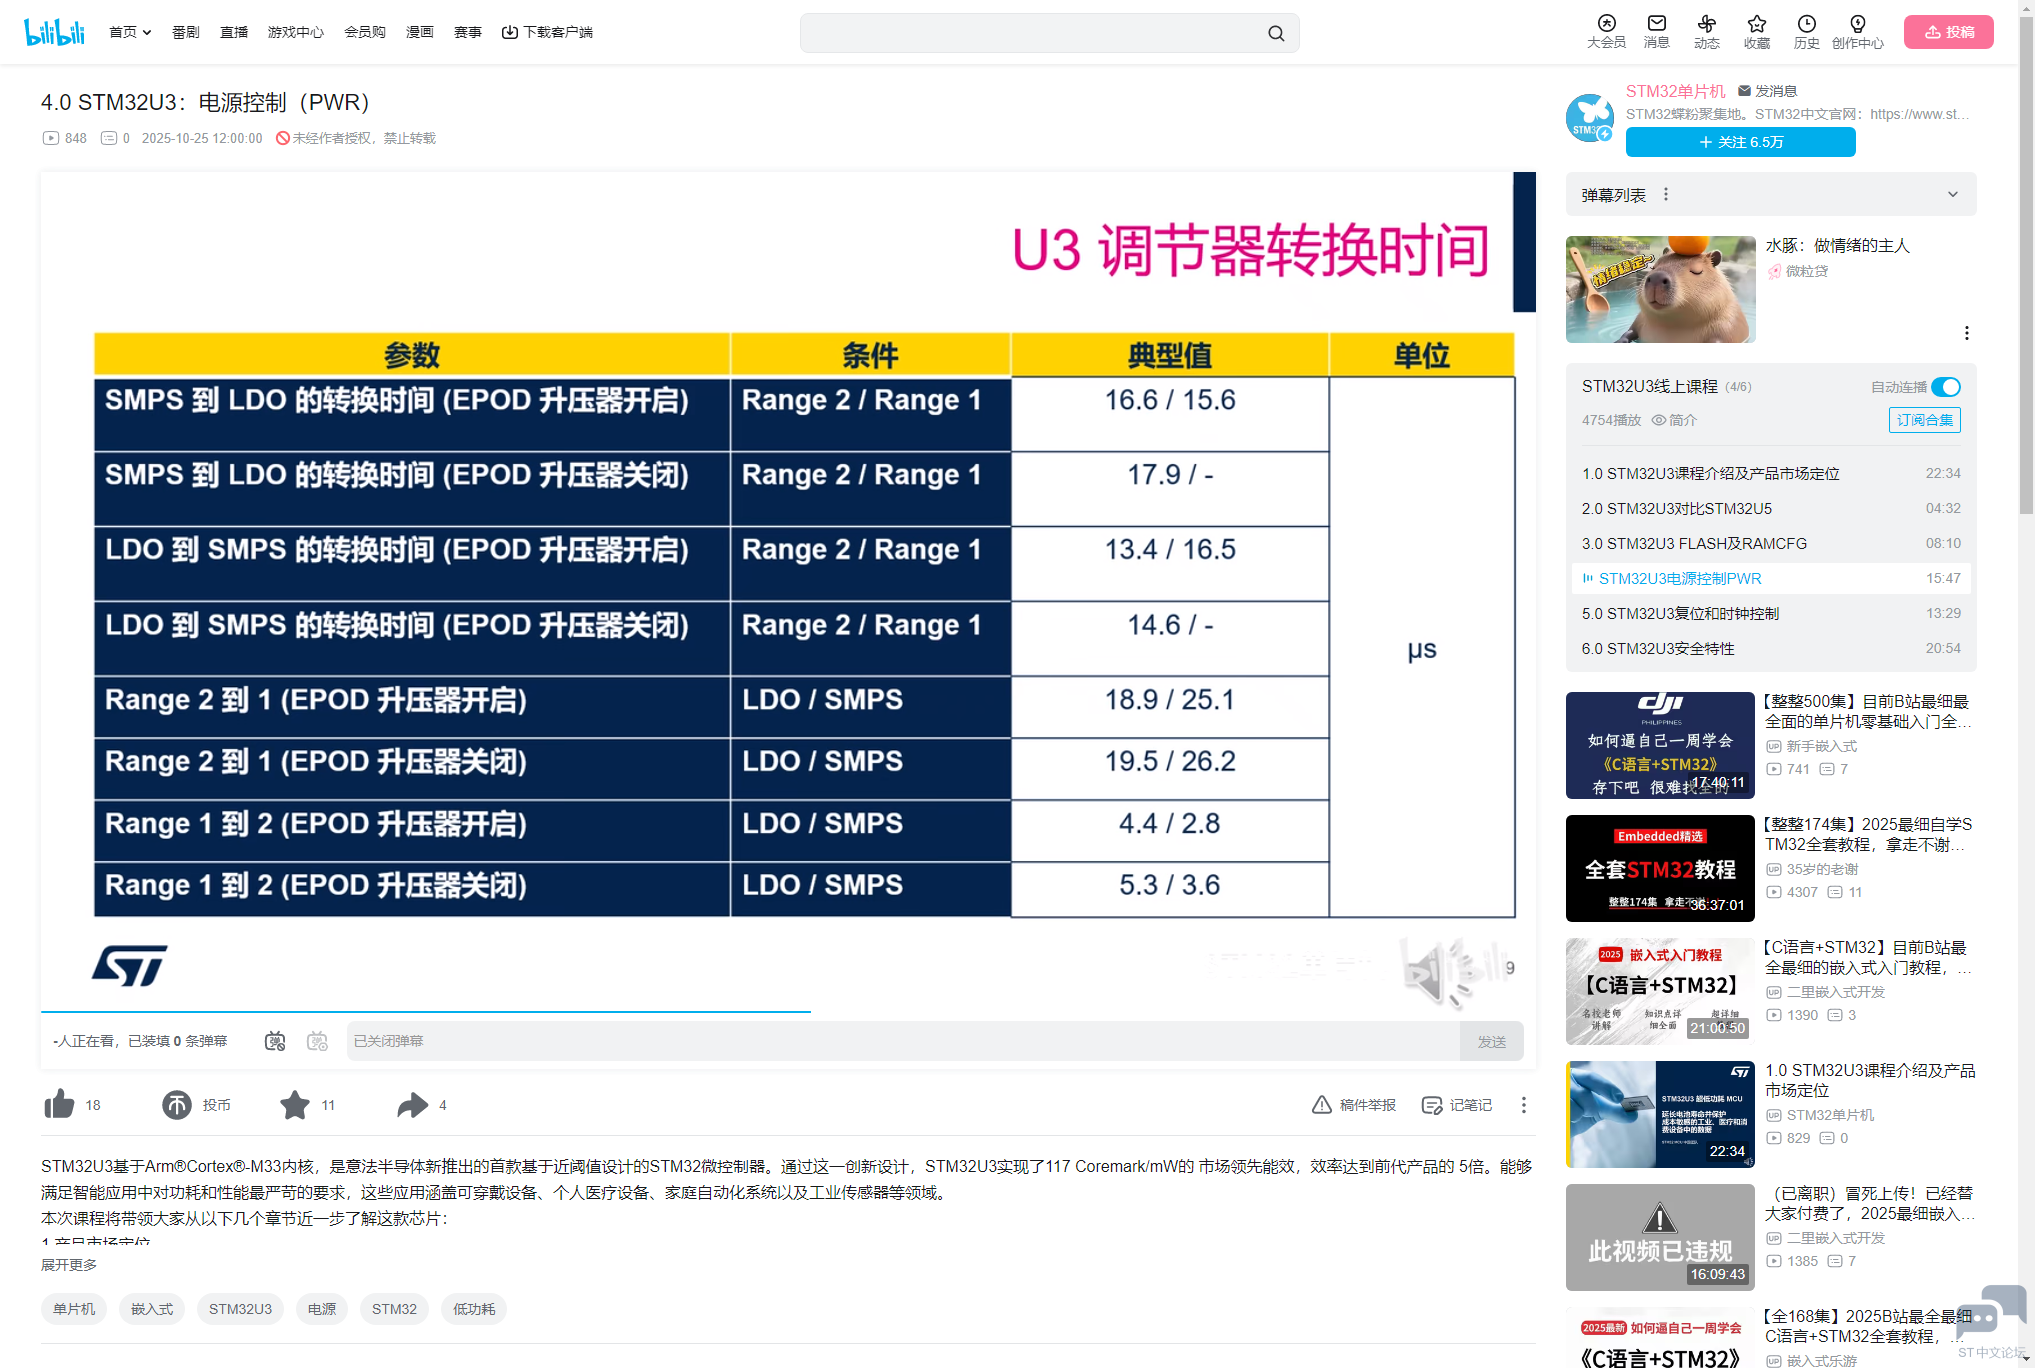Play 6.0 STM32U3安全特性 episode
Viewport: 2035px width, 1368px height.
click(1771, 648)
